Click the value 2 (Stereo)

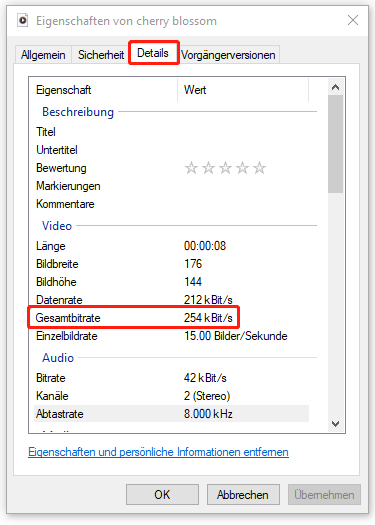pyautogui.click(x=207, y=396)
